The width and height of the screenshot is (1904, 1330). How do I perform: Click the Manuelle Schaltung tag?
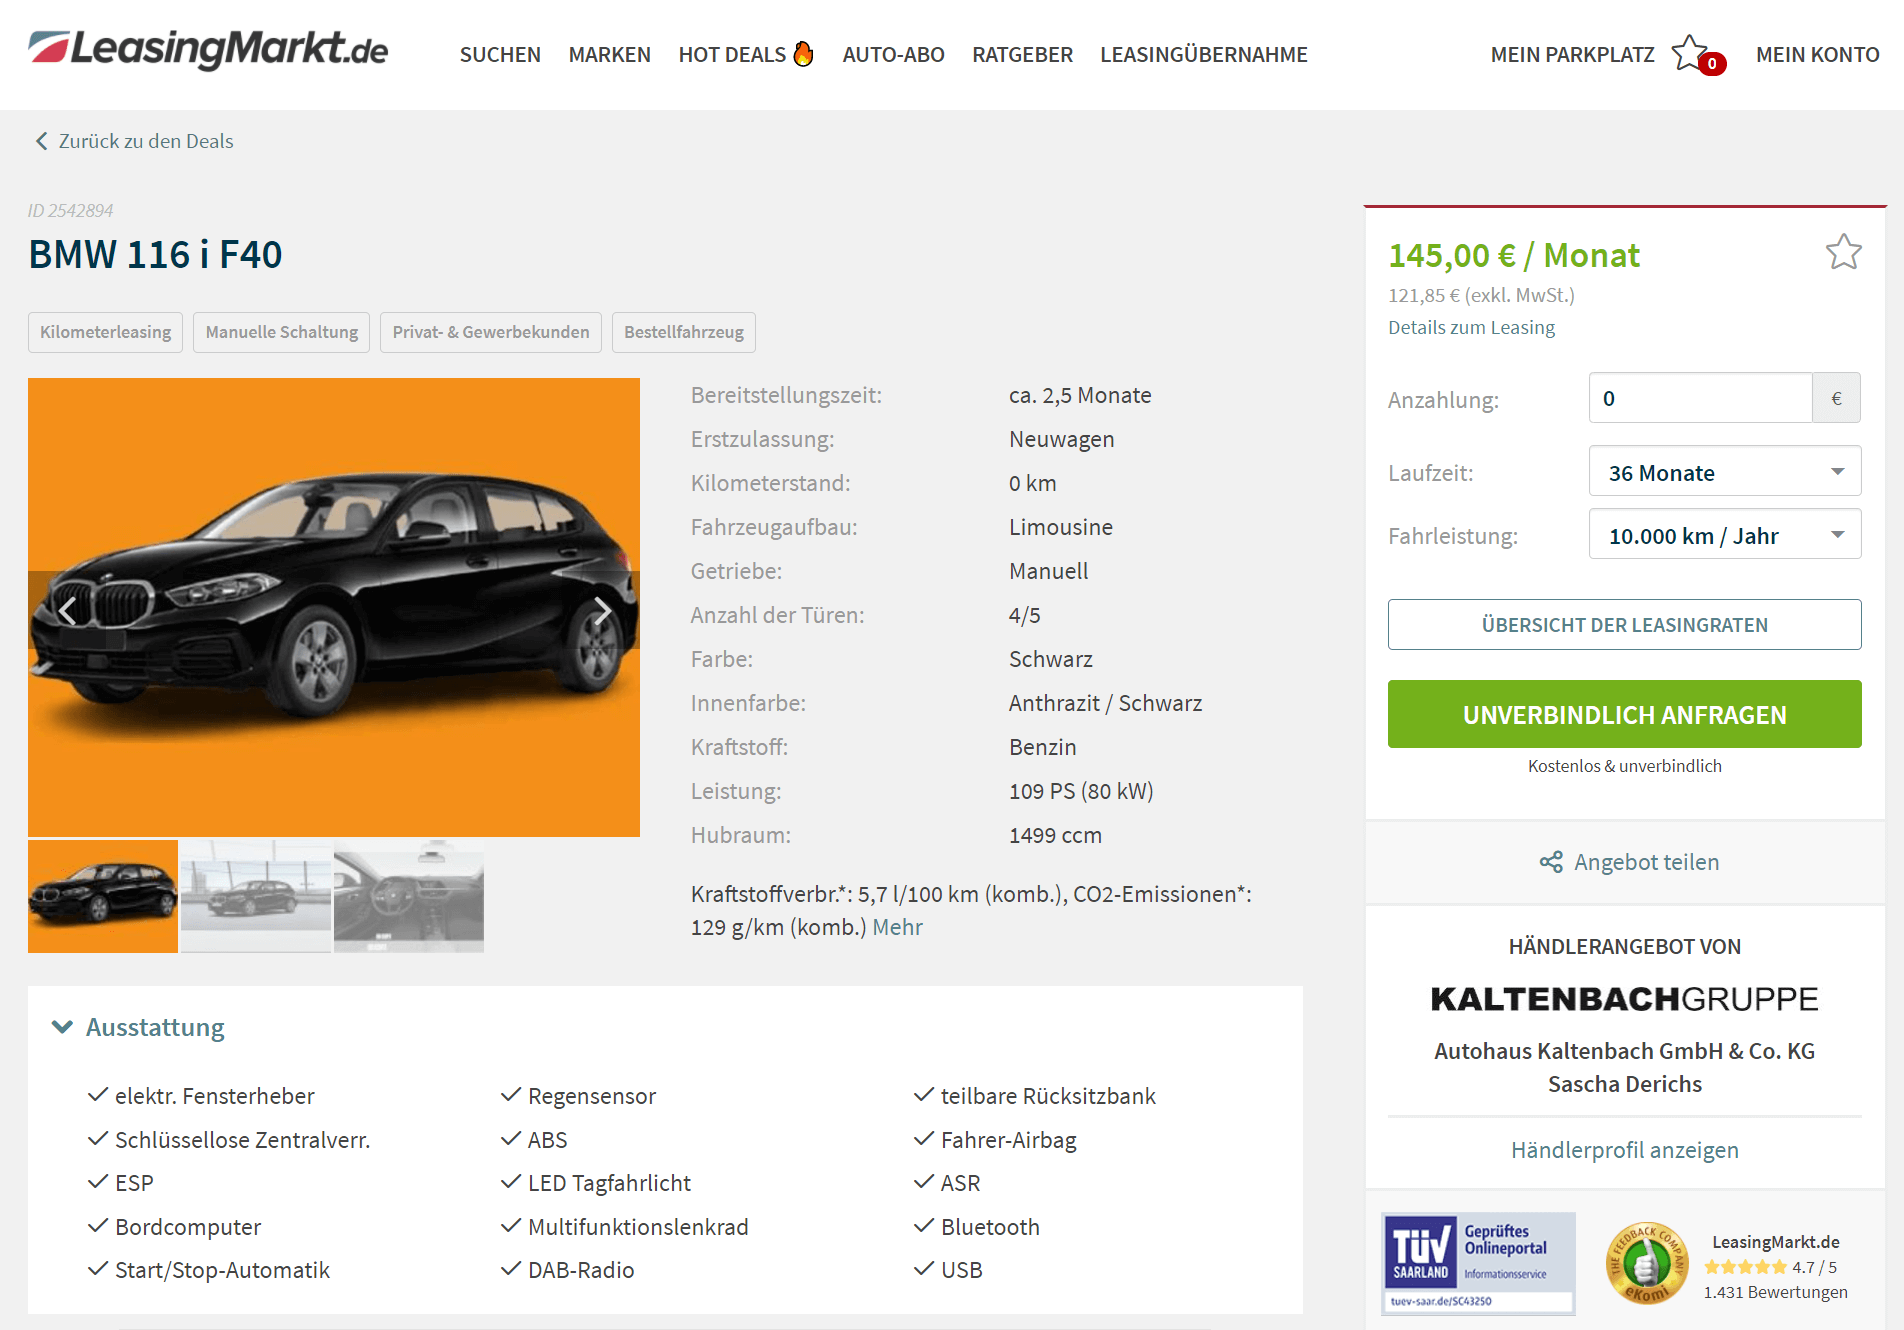coord(281,332)
